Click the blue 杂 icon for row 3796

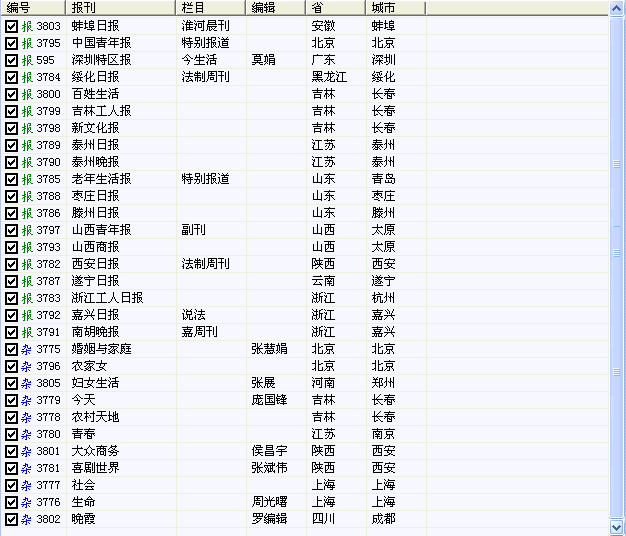click(x=27, y=366)
